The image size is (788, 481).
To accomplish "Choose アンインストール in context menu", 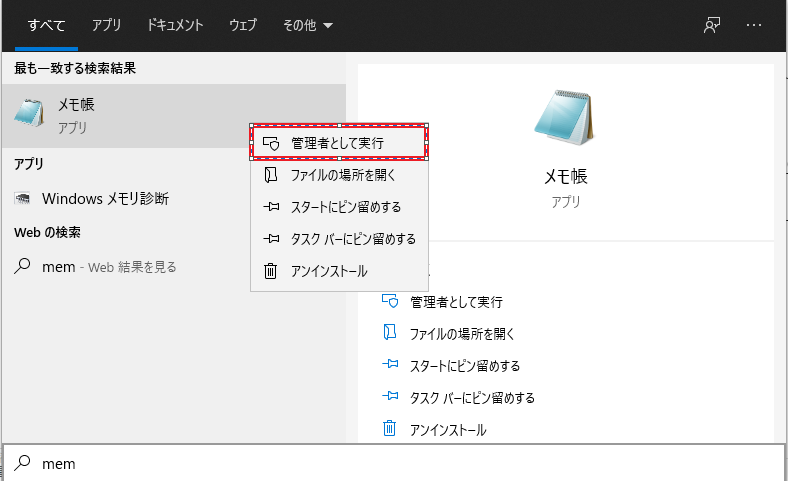I will (339, 271).
